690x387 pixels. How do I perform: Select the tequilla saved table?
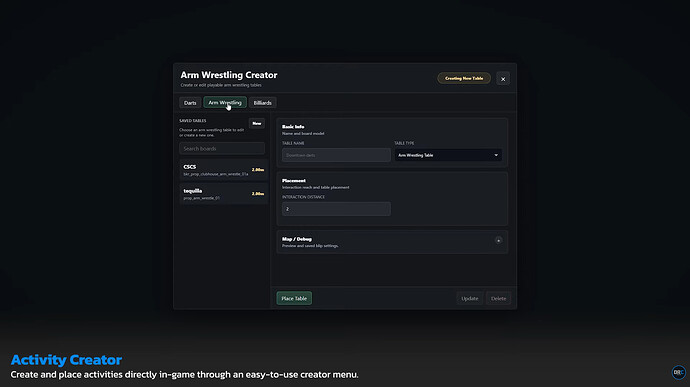[223, 194]
